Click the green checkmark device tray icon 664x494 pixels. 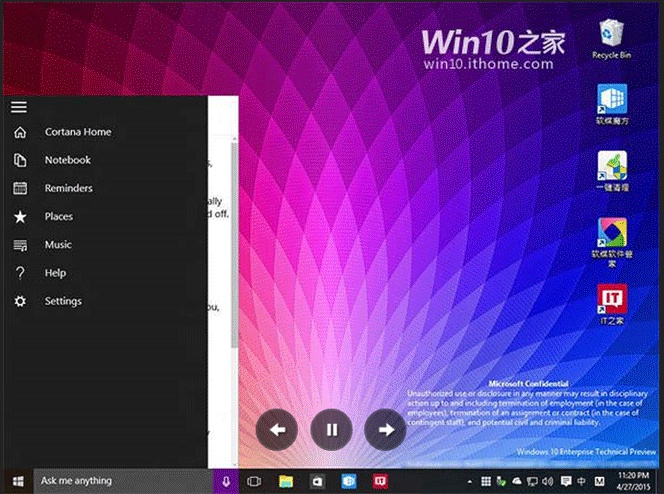pos(501,481)
